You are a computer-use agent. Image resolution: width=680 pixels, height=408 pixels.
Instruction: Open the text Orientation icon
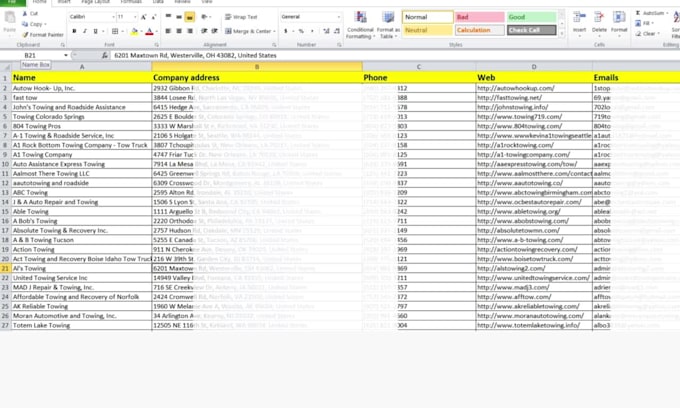(204, 17)
